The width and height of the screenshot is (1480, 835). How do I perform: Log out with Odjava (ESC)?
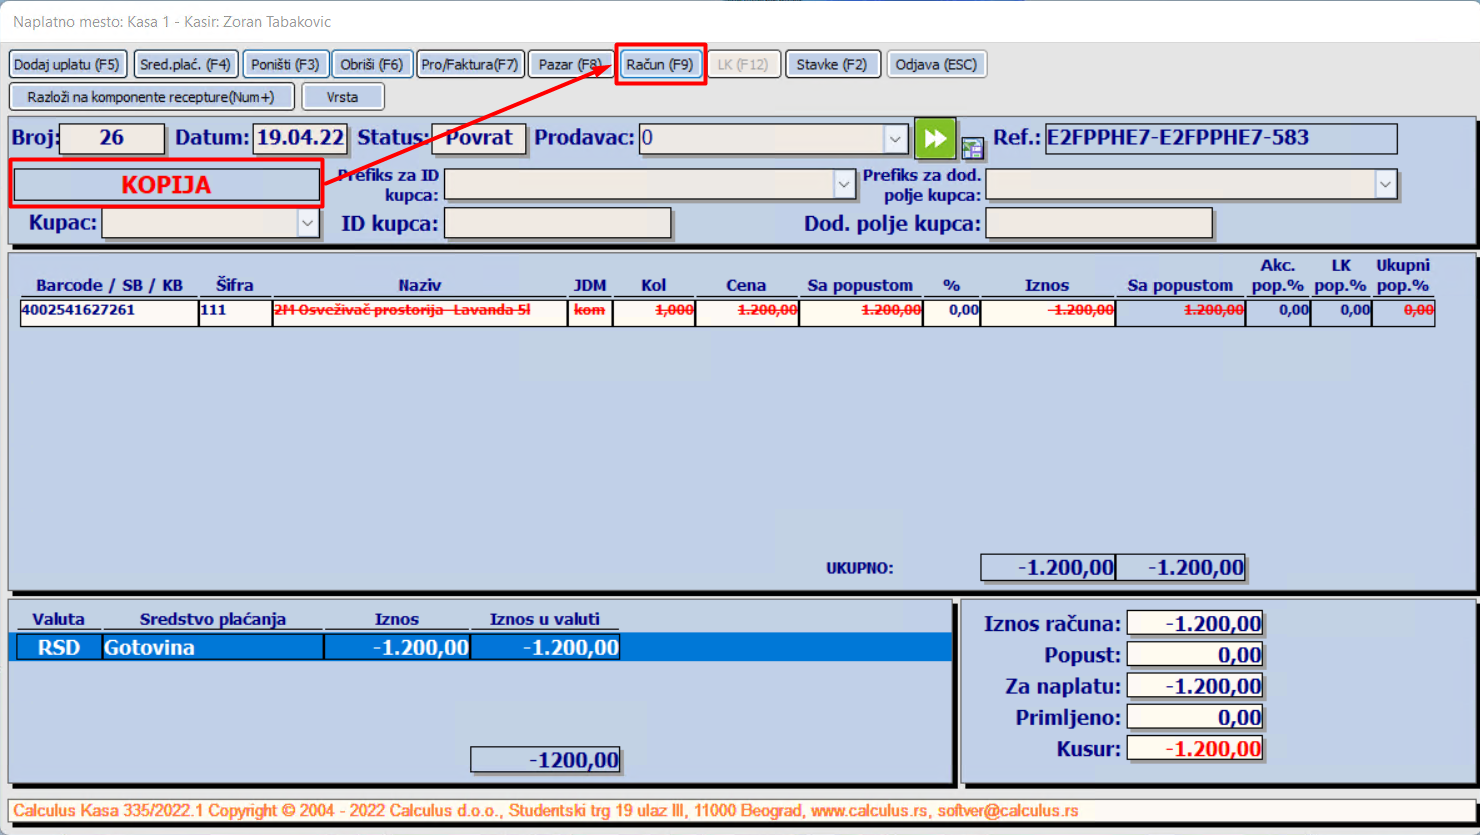[936, 65]
